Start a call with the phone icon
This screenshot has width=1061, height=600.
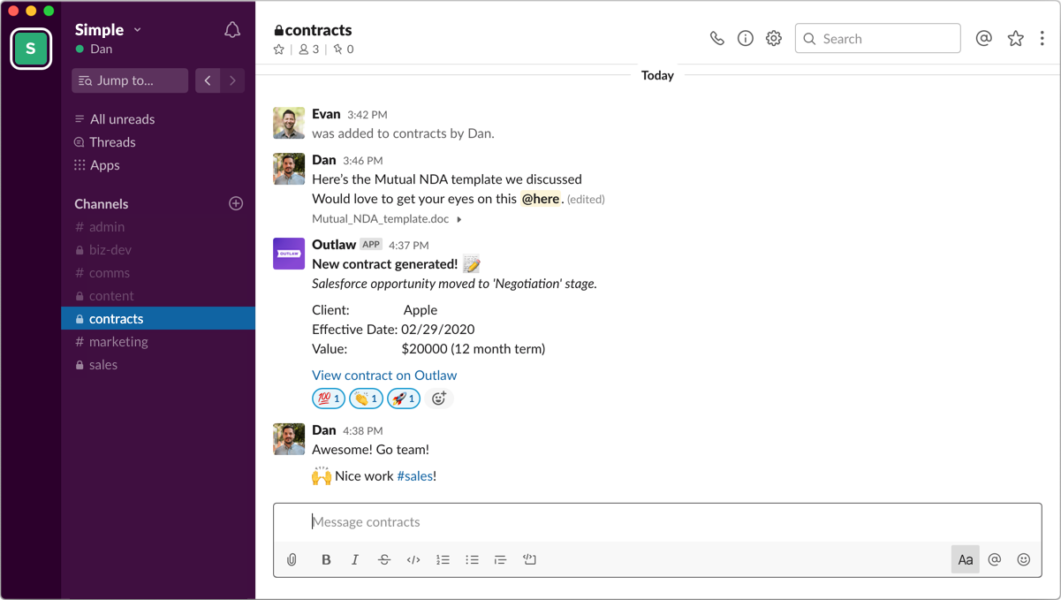717,39
